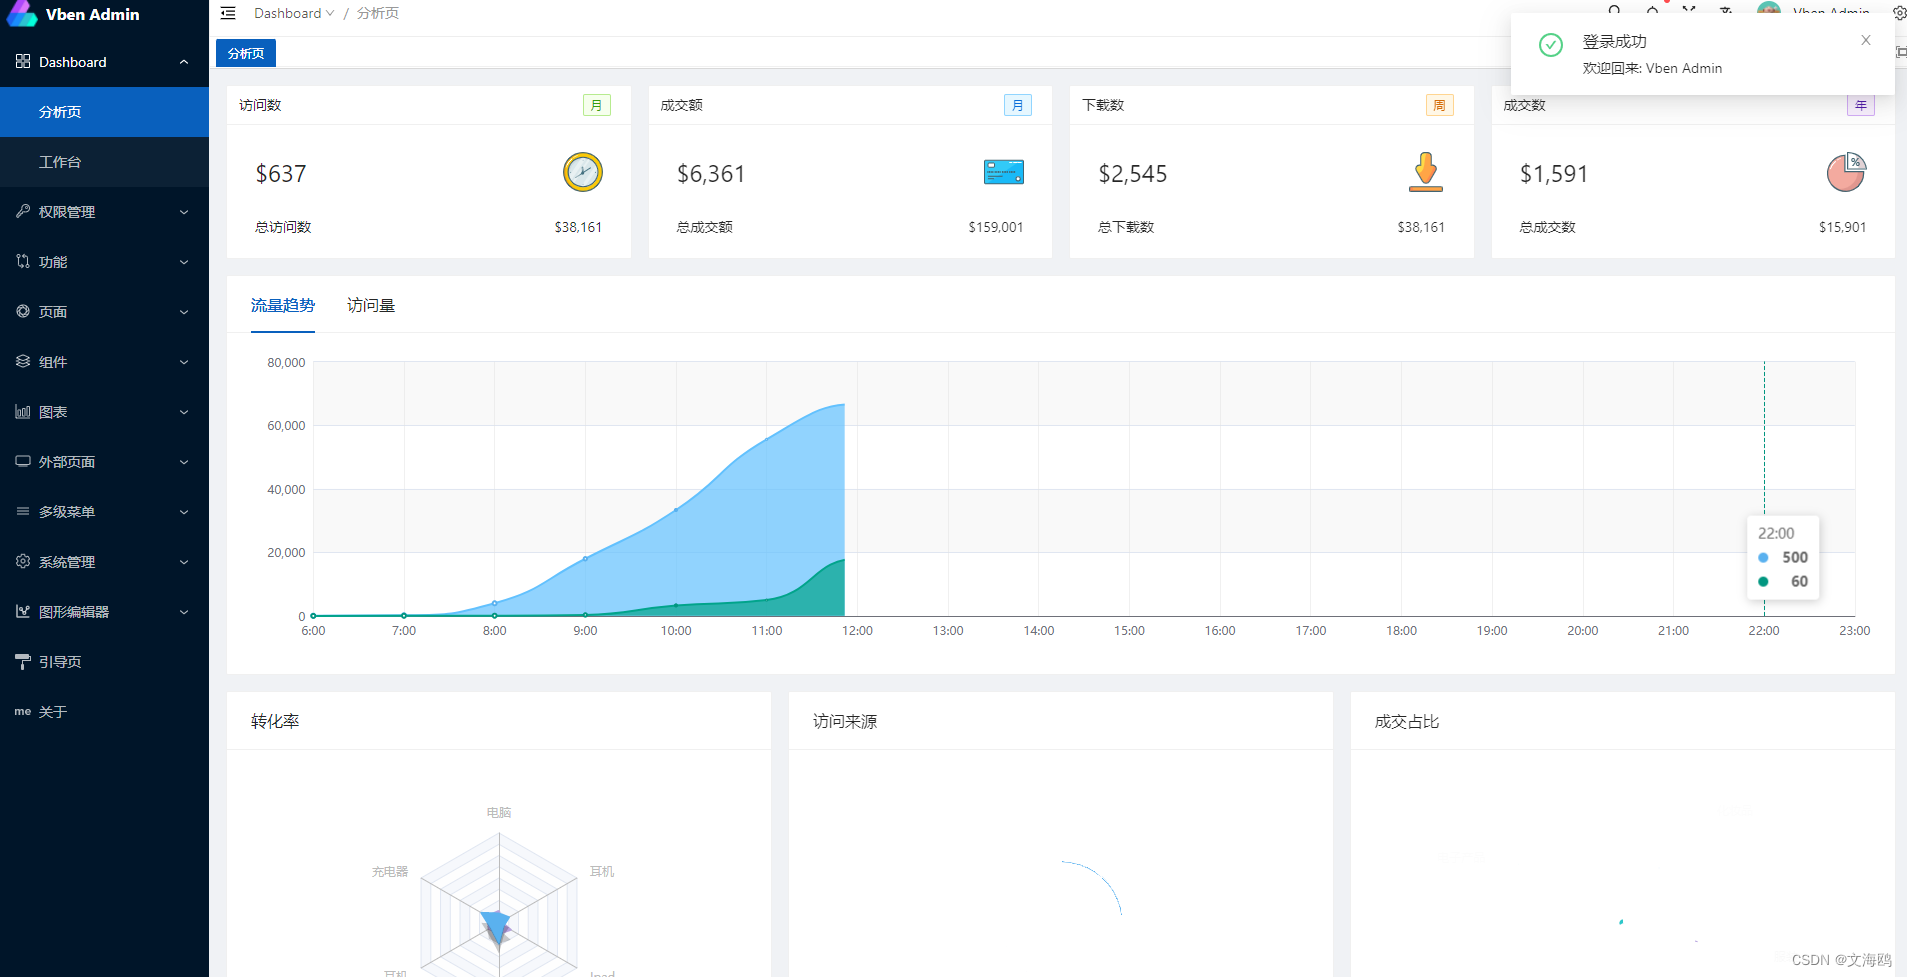Screen dimensions: 1907x977
Task: Click the chart icon for 图形编辑器
Action: tap(23, 611)
